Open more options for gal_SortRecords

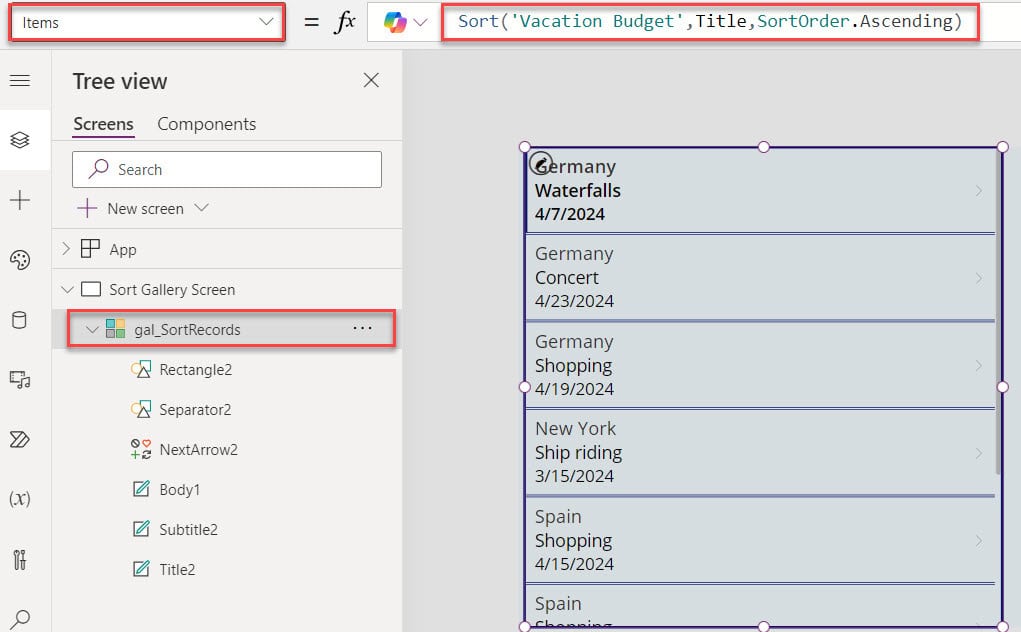pyautogui.click(x=362, y=328)
